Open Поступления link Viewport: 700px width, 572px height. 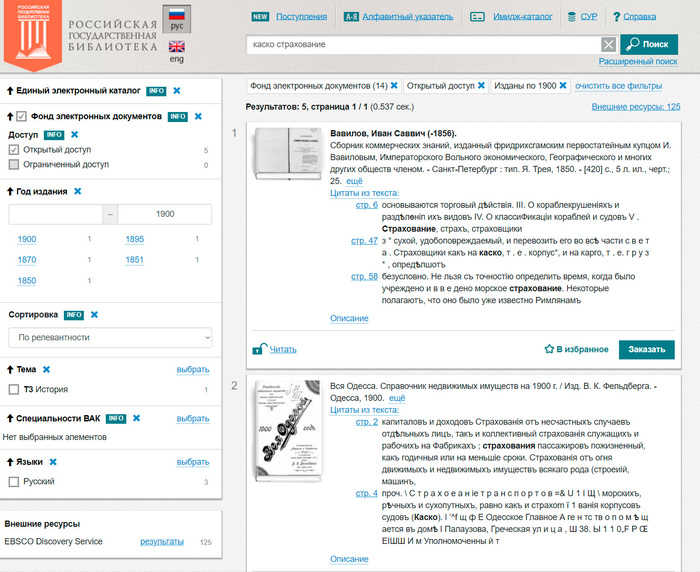pos(301,17)
